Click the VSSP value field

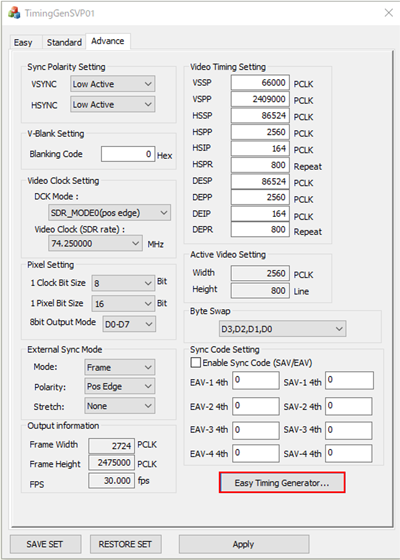coord(260,83)
